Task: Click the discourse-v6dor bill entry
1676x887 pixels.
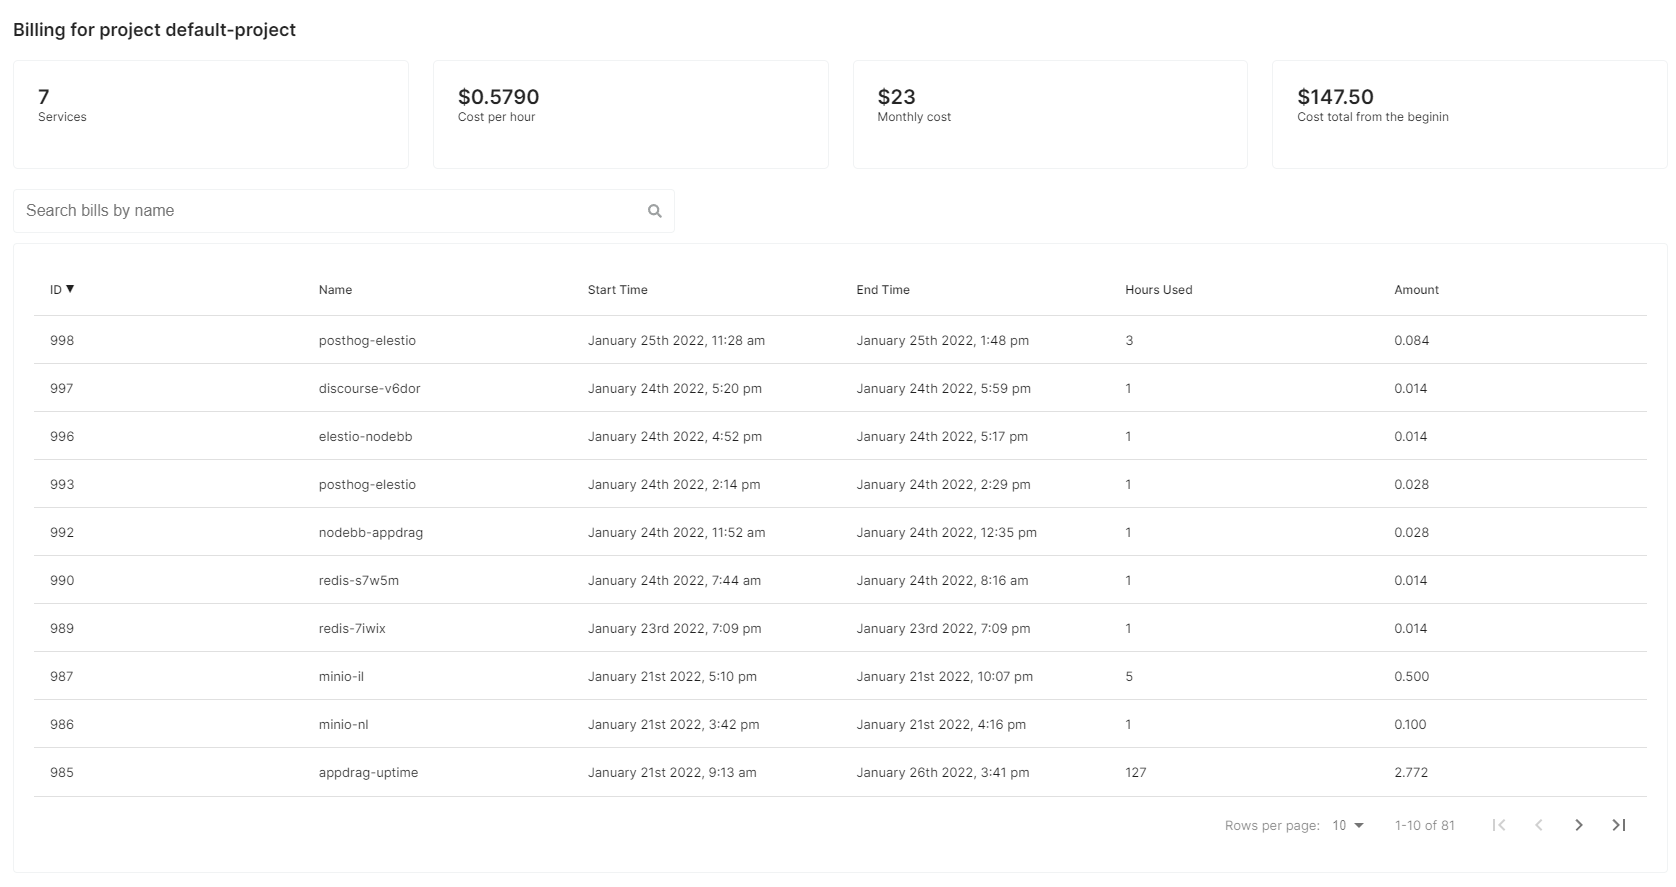Action: (x=369, y=389)
